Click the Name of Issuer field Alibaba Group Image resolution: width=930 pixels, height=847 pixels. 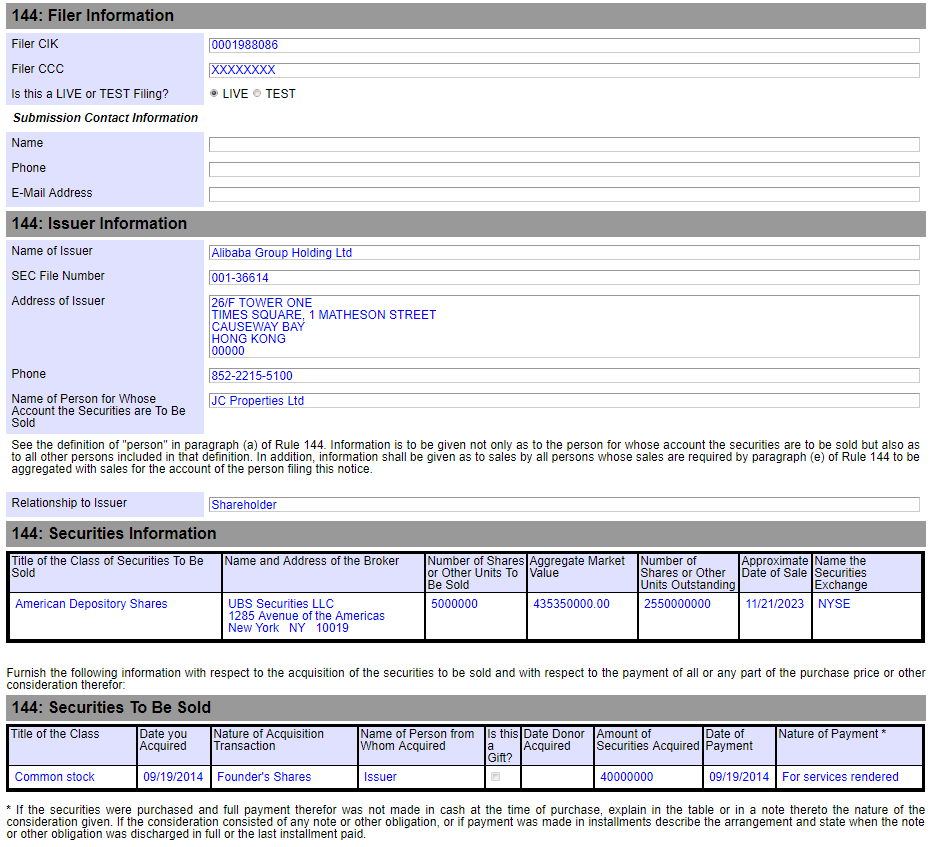pyautogui.click(x=564, y=253)
